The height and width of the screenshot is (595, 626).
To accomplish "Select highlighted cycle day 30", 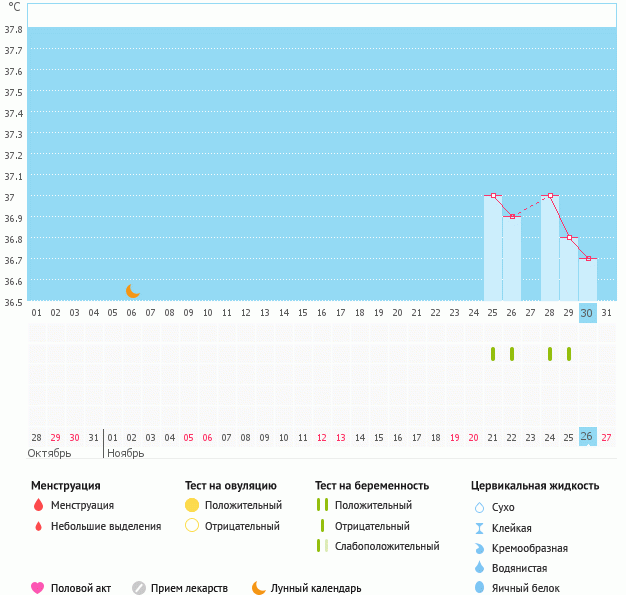I will tap(588, 313).
